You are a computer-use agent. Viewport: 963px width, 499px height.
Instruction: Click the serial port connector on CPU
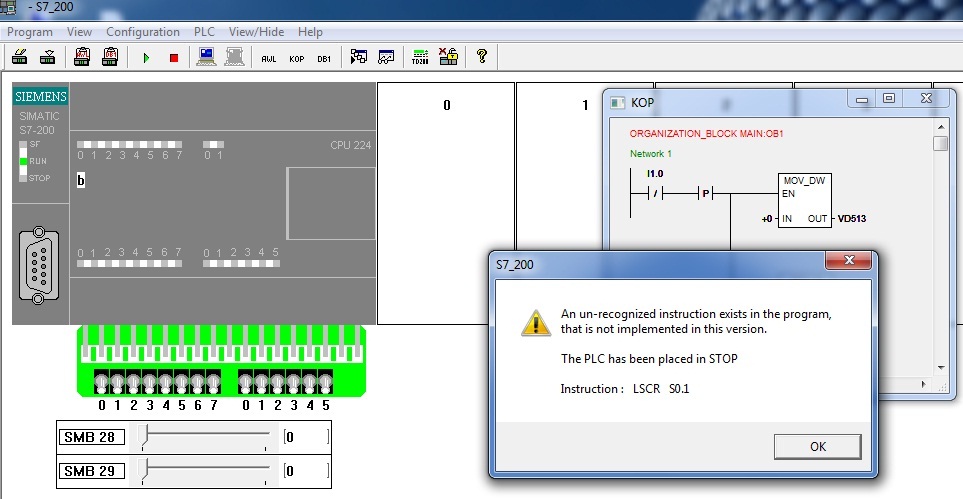point(39,265)
